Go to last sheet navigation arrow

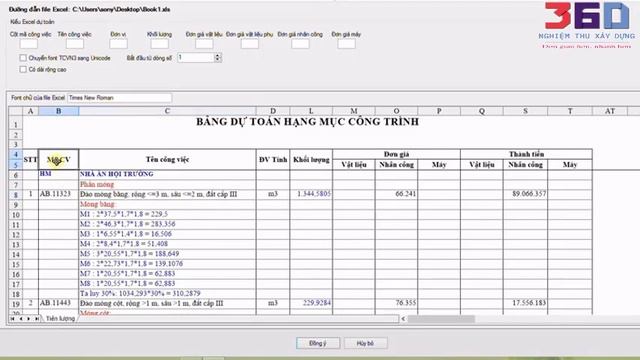37,318
